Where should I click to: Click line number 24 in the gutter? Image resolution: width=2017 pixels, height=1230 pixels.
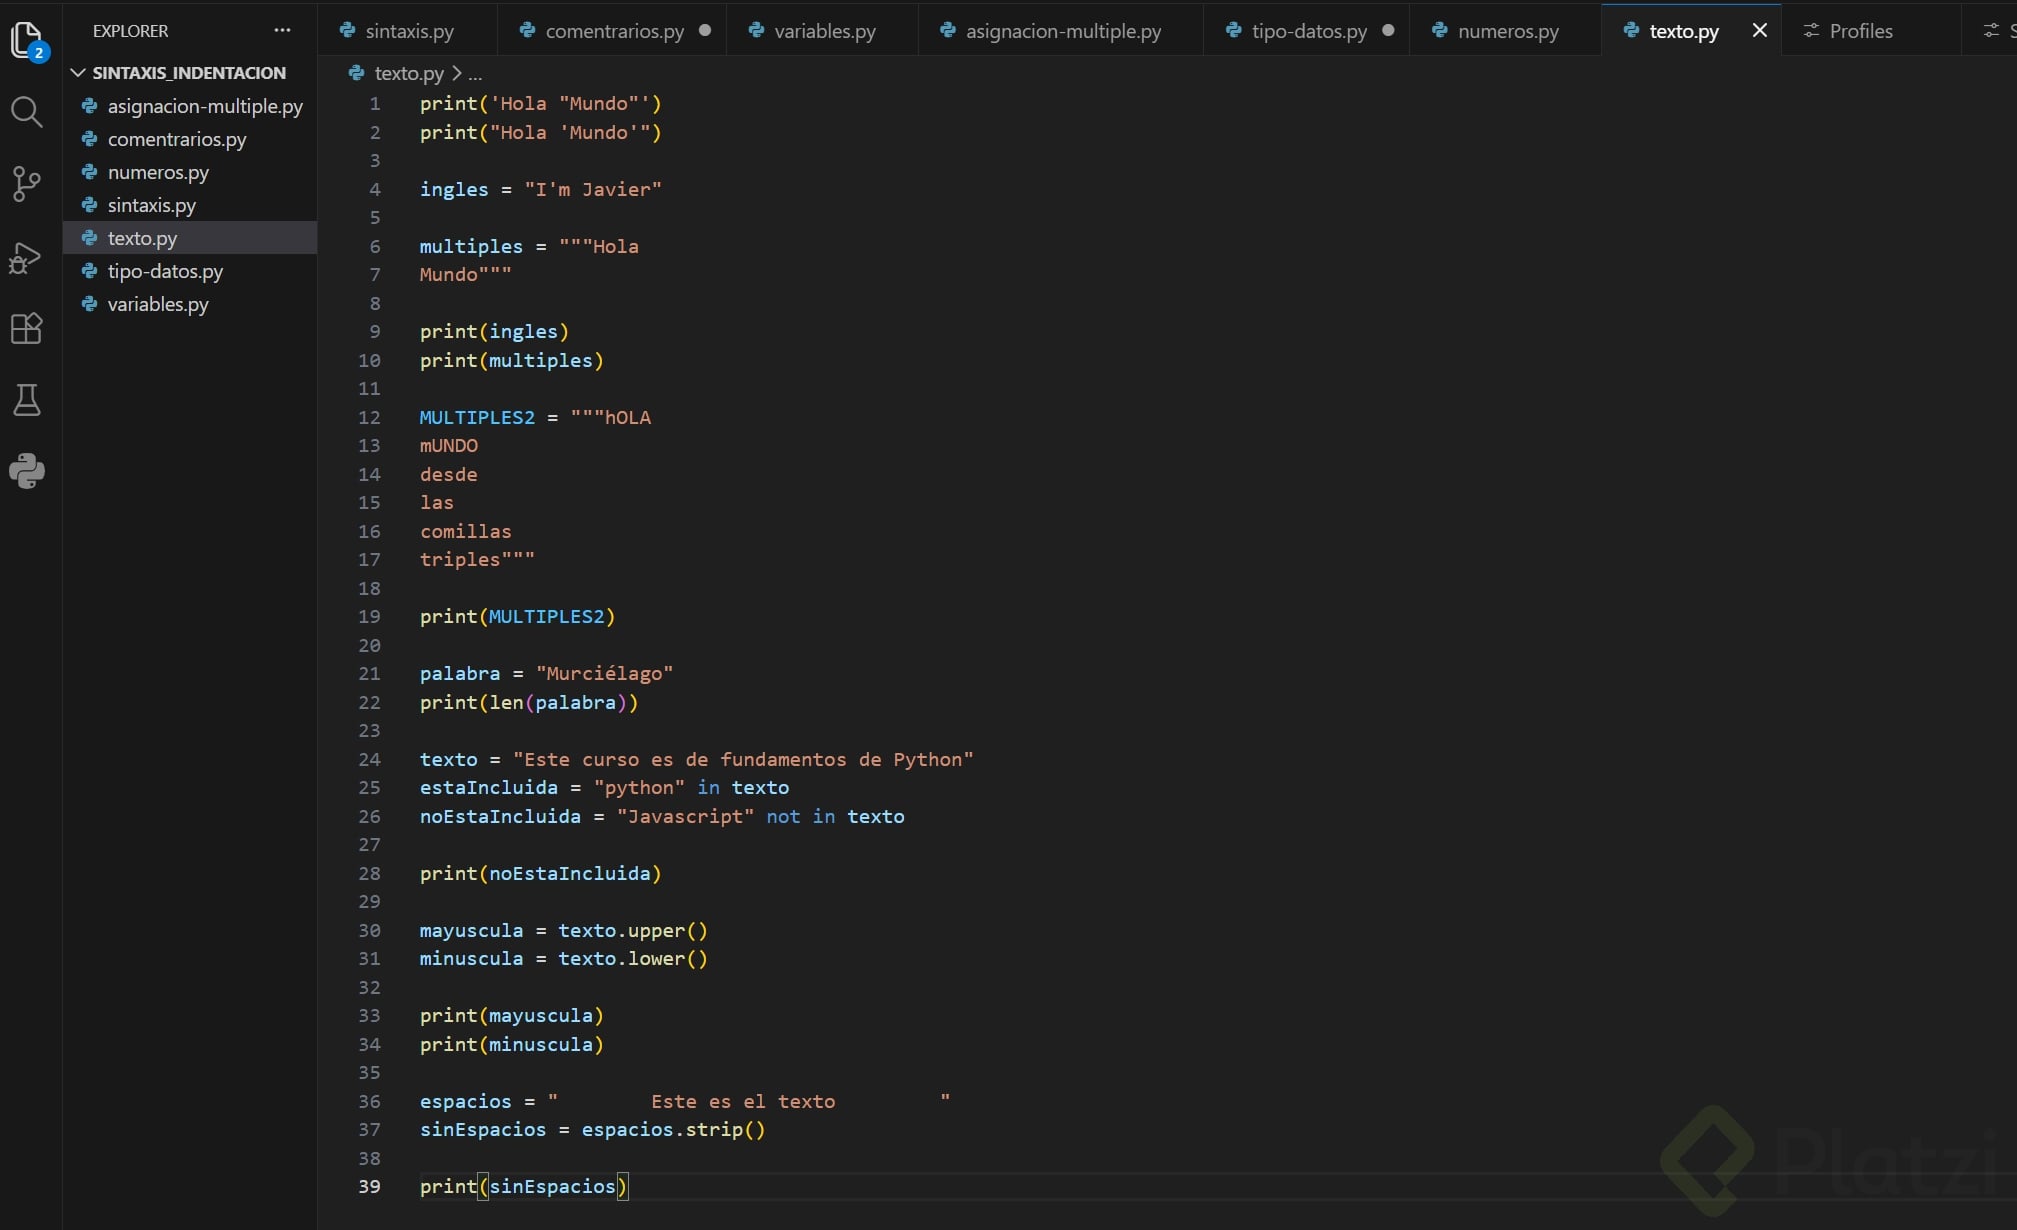coord(369,760)
